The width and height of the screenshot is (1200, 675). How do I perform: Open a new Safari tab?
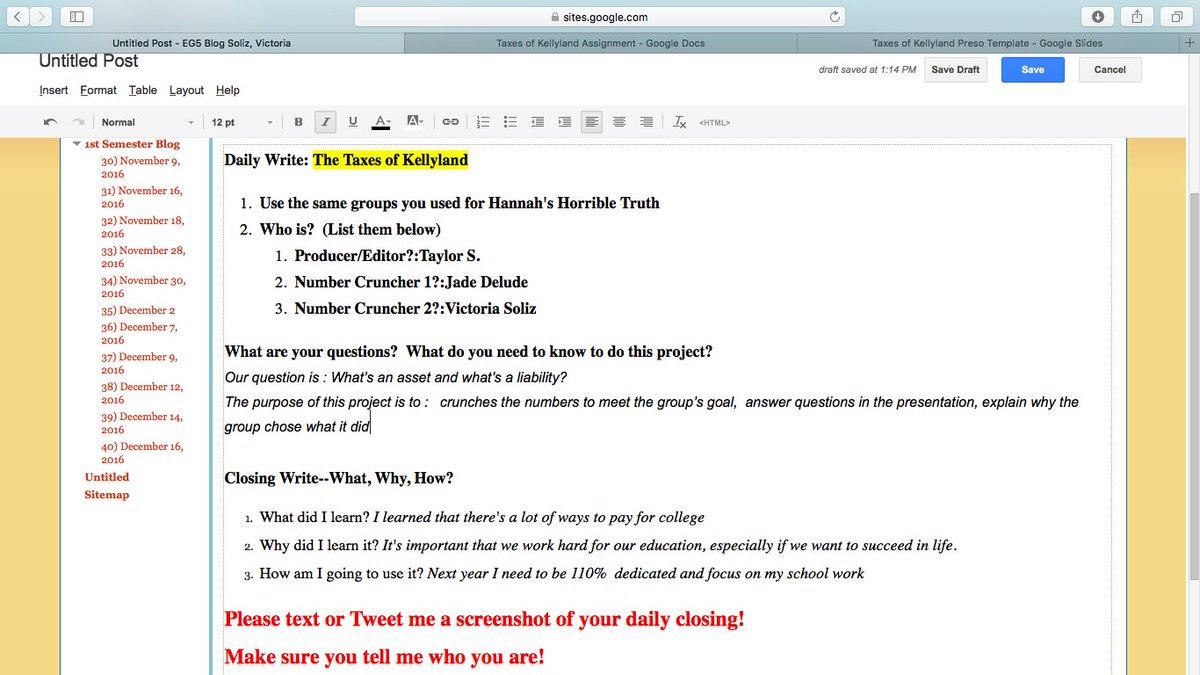pos(1188,43)
